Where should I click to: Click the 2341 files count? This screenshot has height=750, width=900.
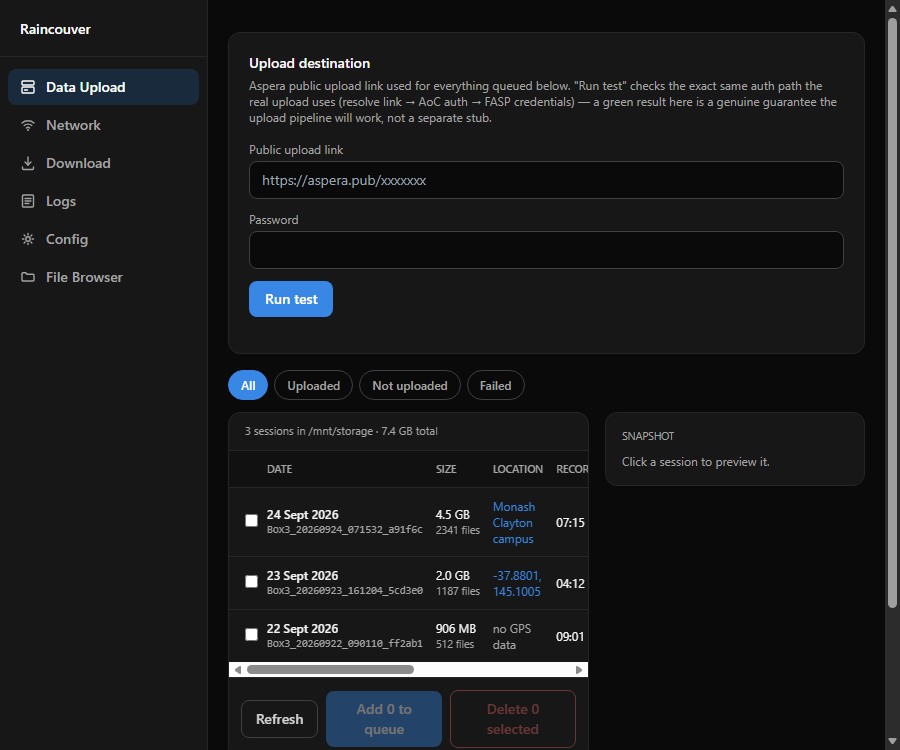click(457, 530)
